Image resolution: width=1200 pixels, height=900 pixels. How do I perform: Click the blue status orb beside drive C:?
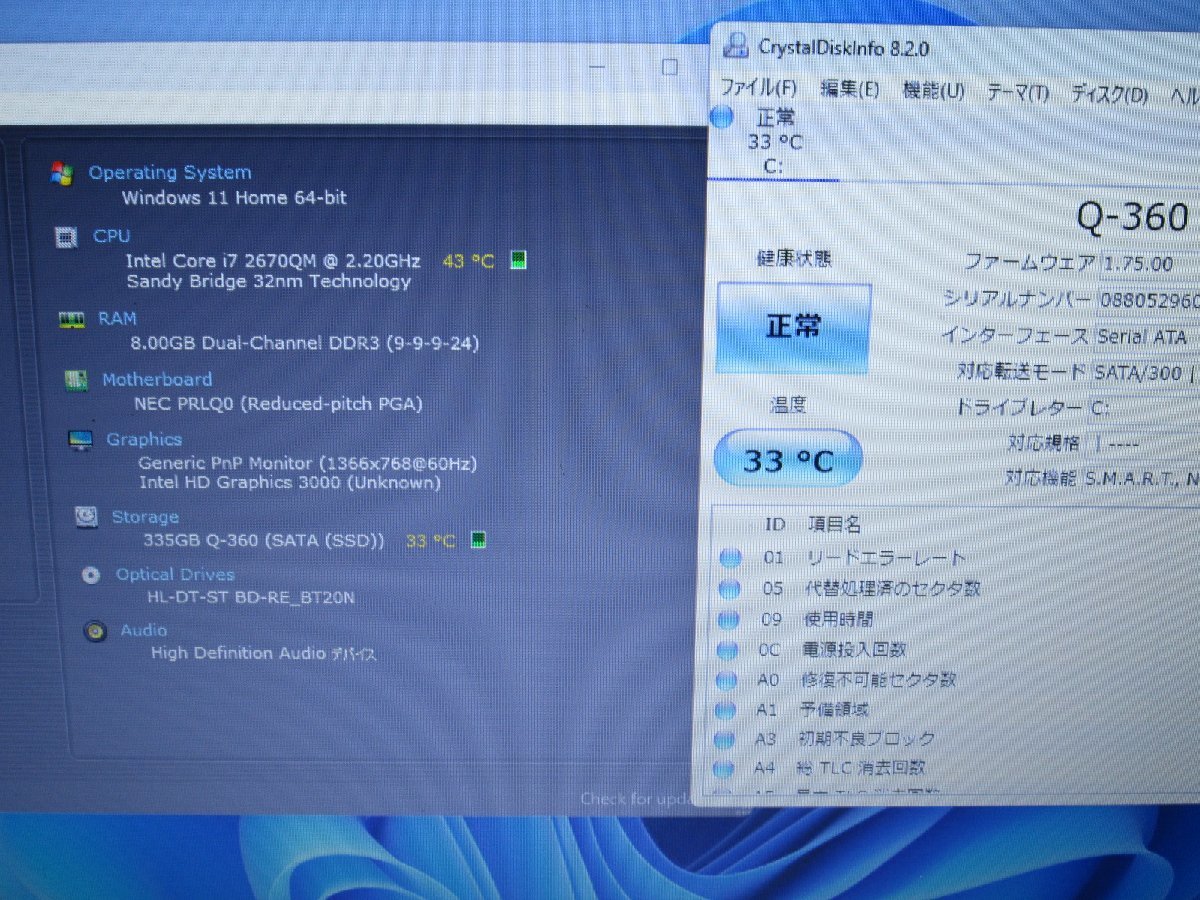click(x=722, y=117)
